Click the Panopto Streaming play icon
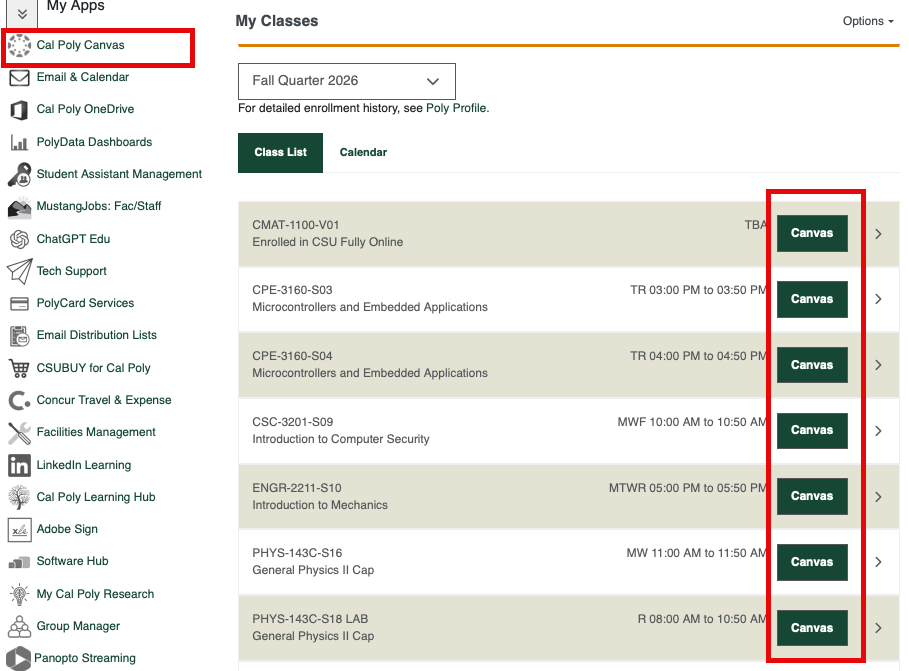Image resolution: width=909 pixels, height=671 pixels. (x=18, y=659)
